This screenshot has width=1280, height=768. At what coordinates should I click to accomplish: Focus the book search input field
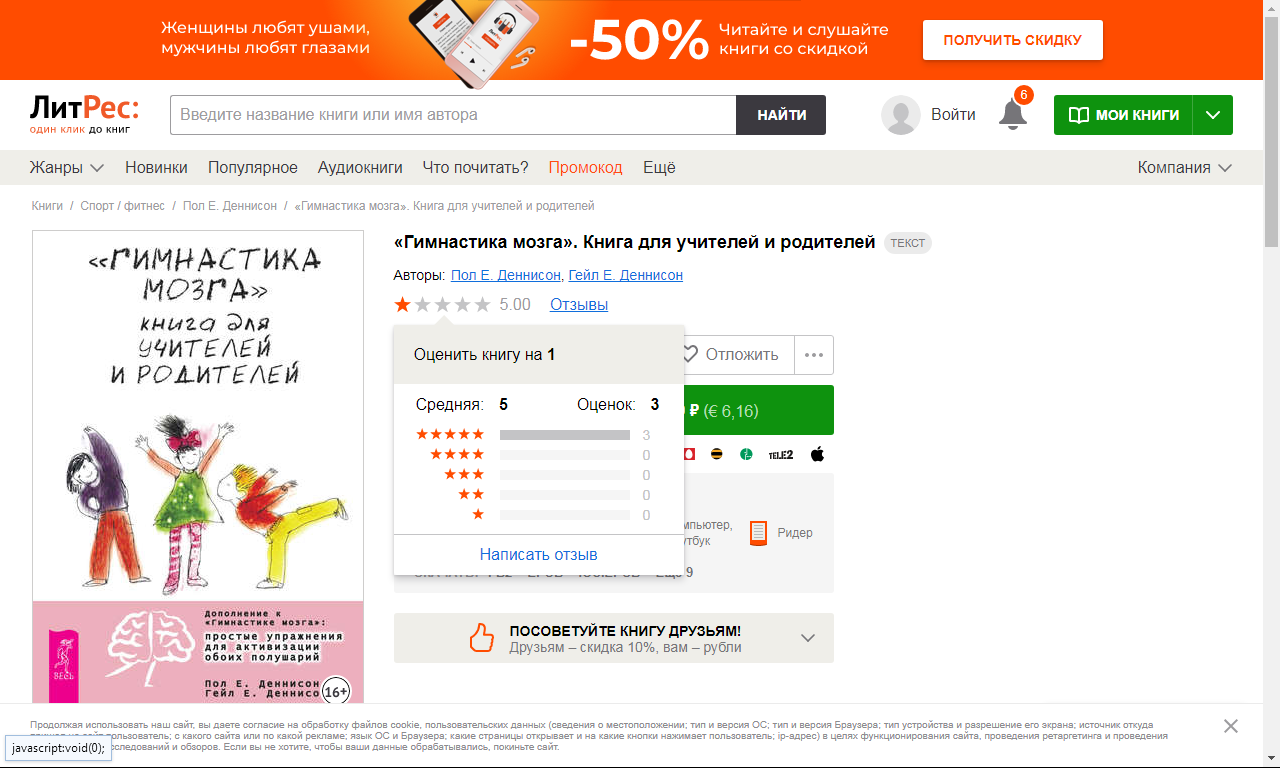(453, 115)
